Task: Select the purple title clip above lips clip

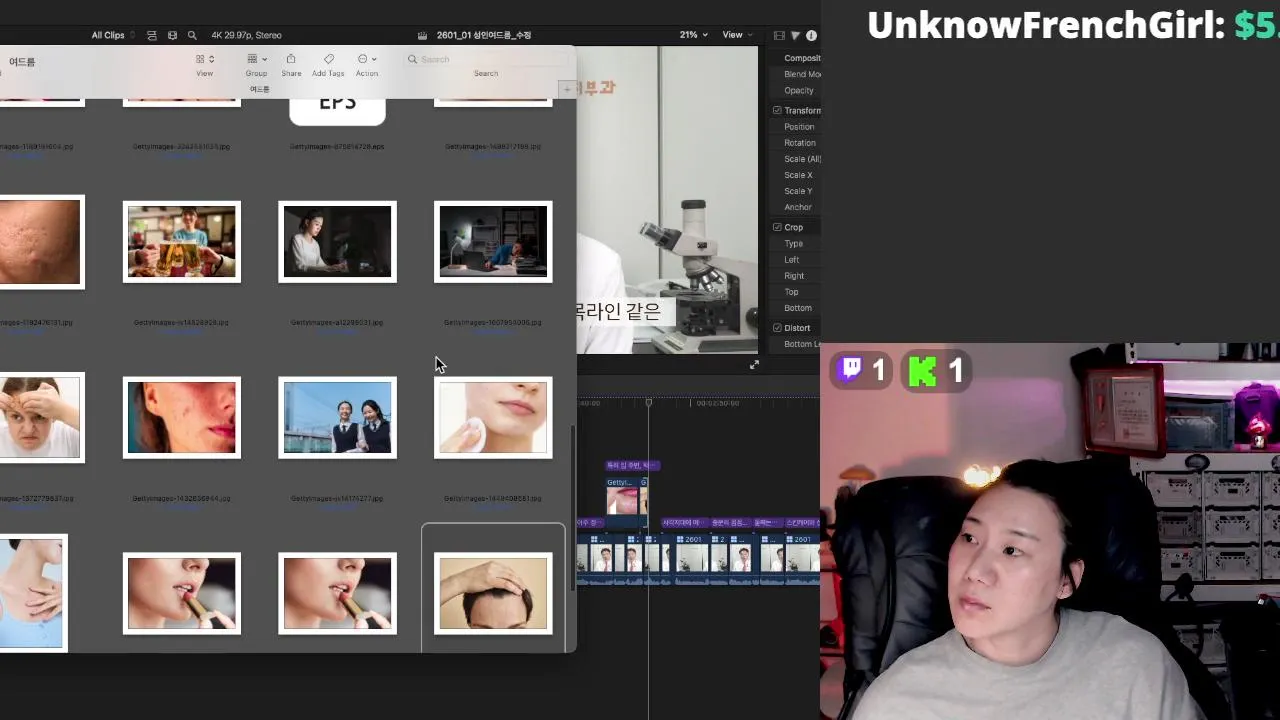Action: point(632,465)
